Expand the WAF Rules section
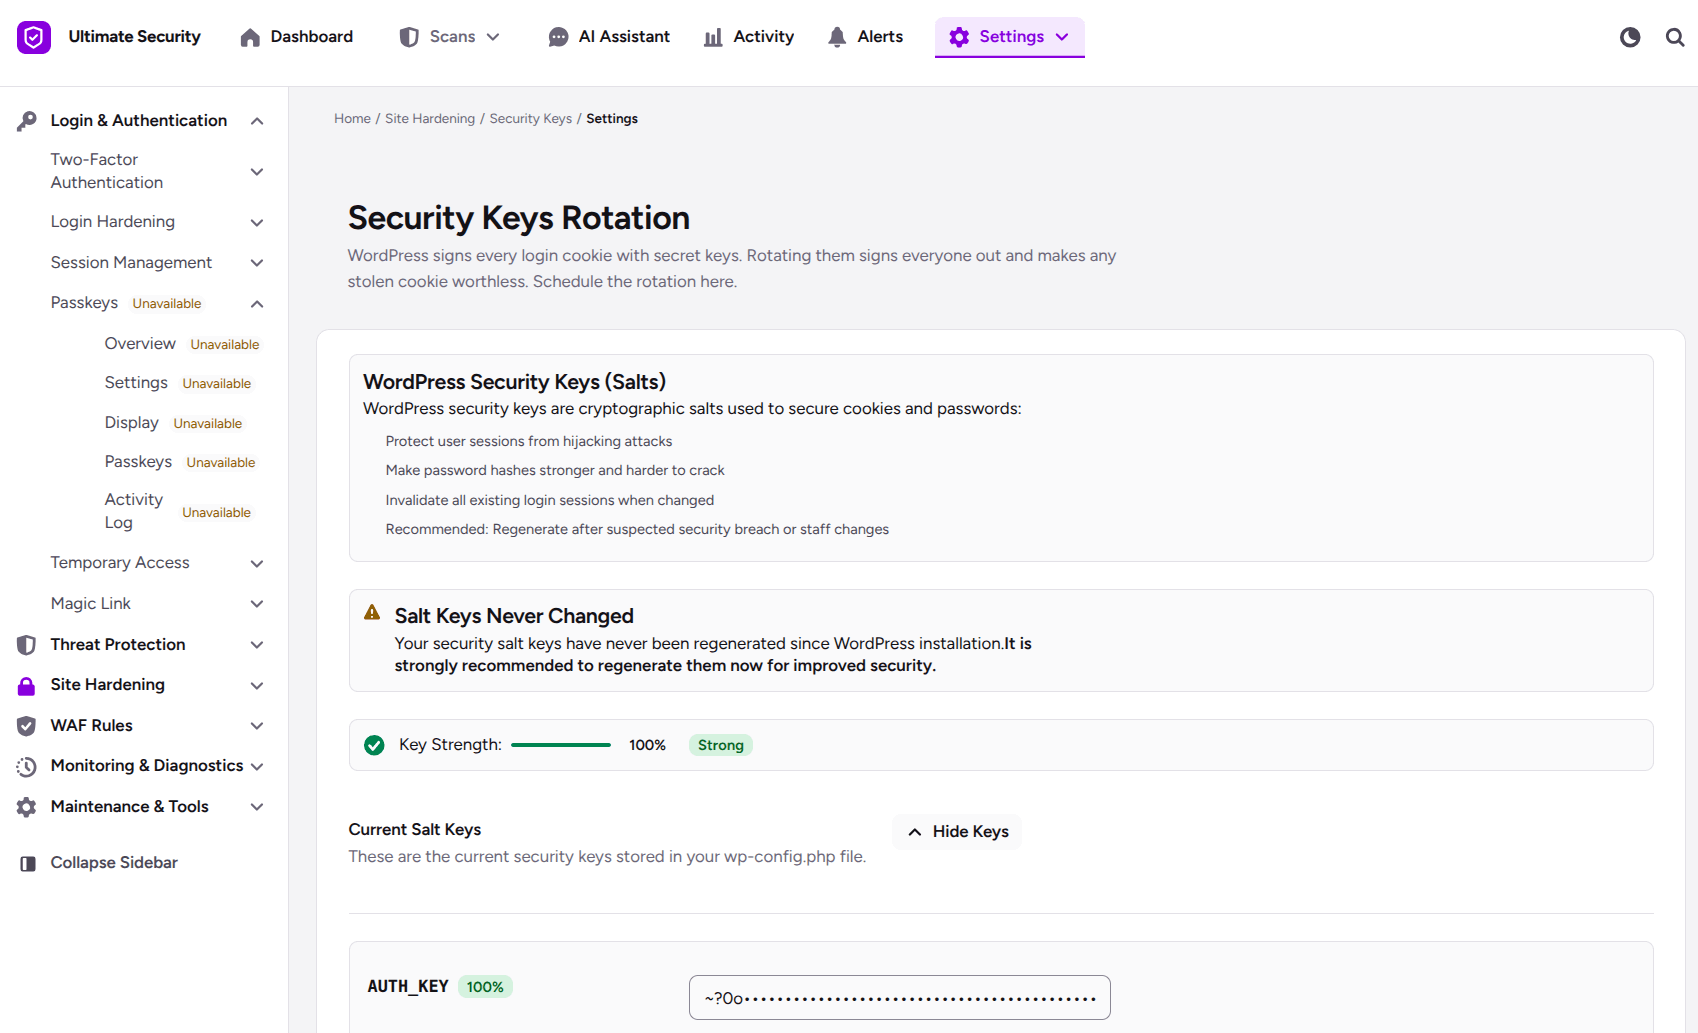This screenshot has height=1033, width=1698. [257, 726]
